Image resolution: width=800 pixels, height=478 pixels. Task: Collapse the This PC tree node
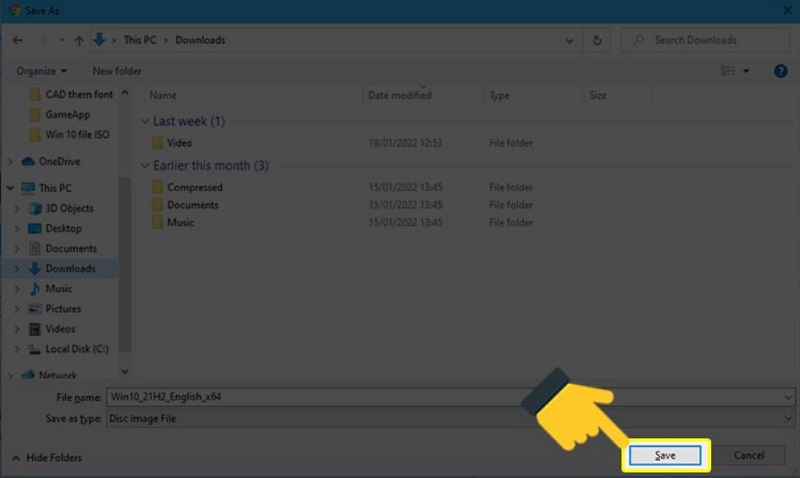[x=10, y=188]
